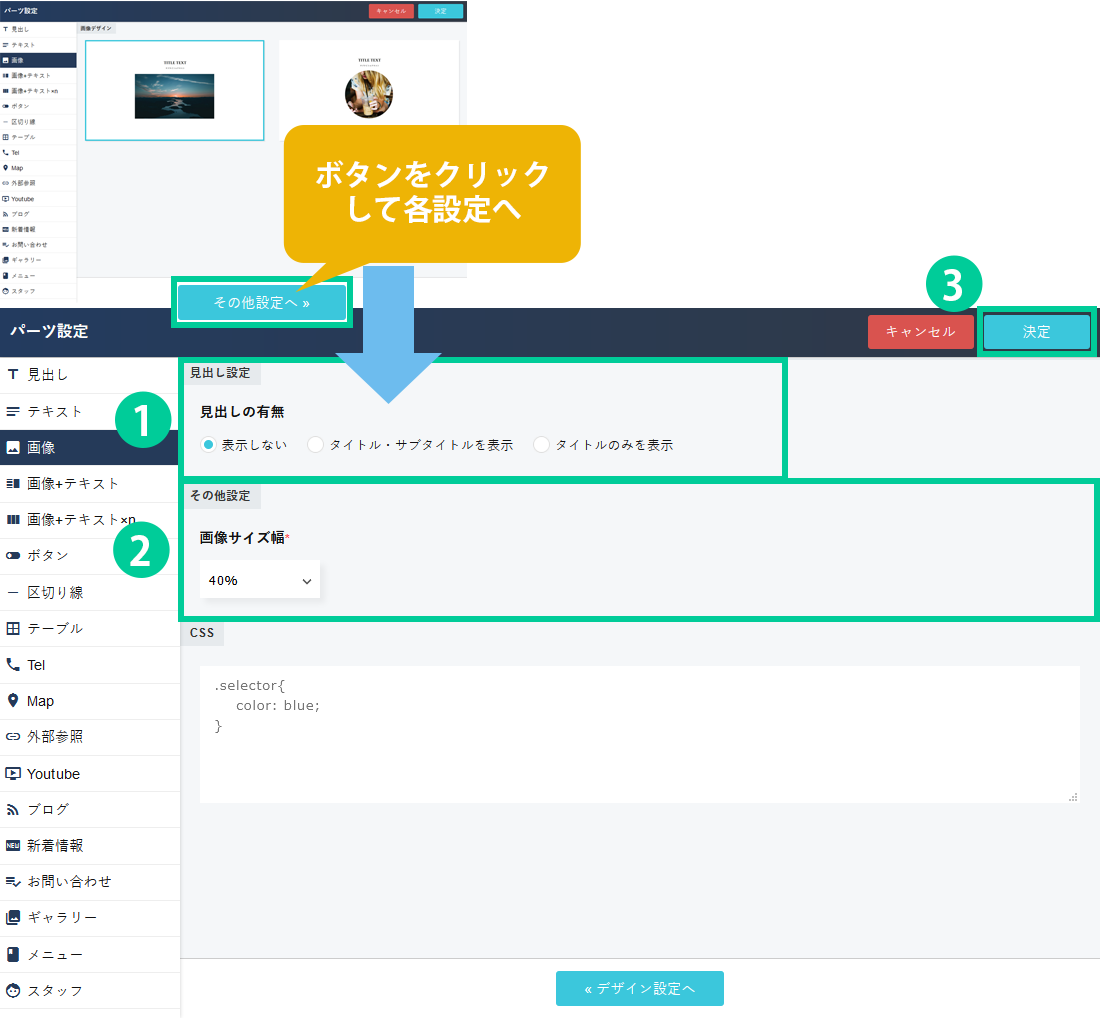The image size is (1100, 1018).
Task: Open the 画像サイズ幅 40% dropdown
Action: coord(260,580)
